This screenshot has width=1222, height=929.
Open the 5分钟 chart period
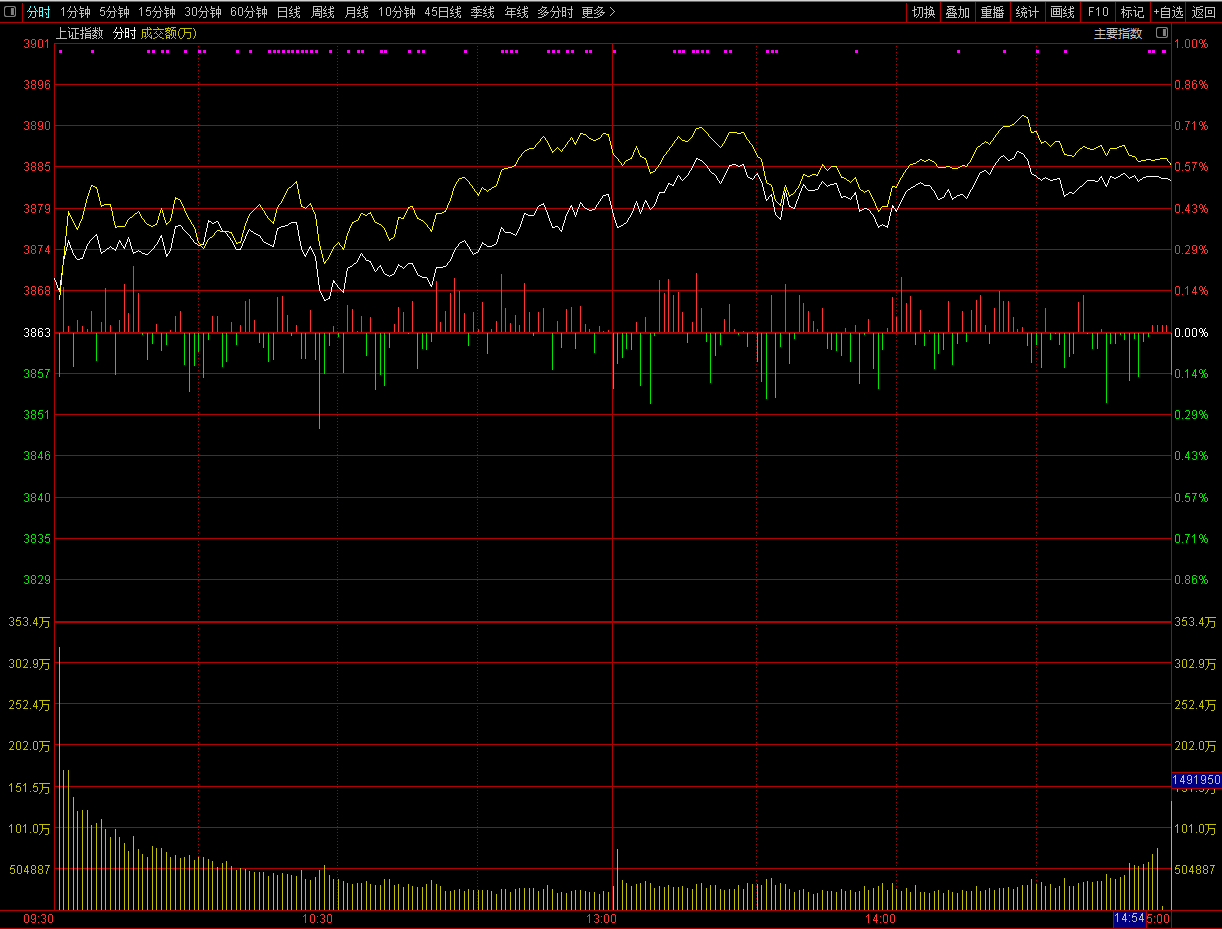114,12
